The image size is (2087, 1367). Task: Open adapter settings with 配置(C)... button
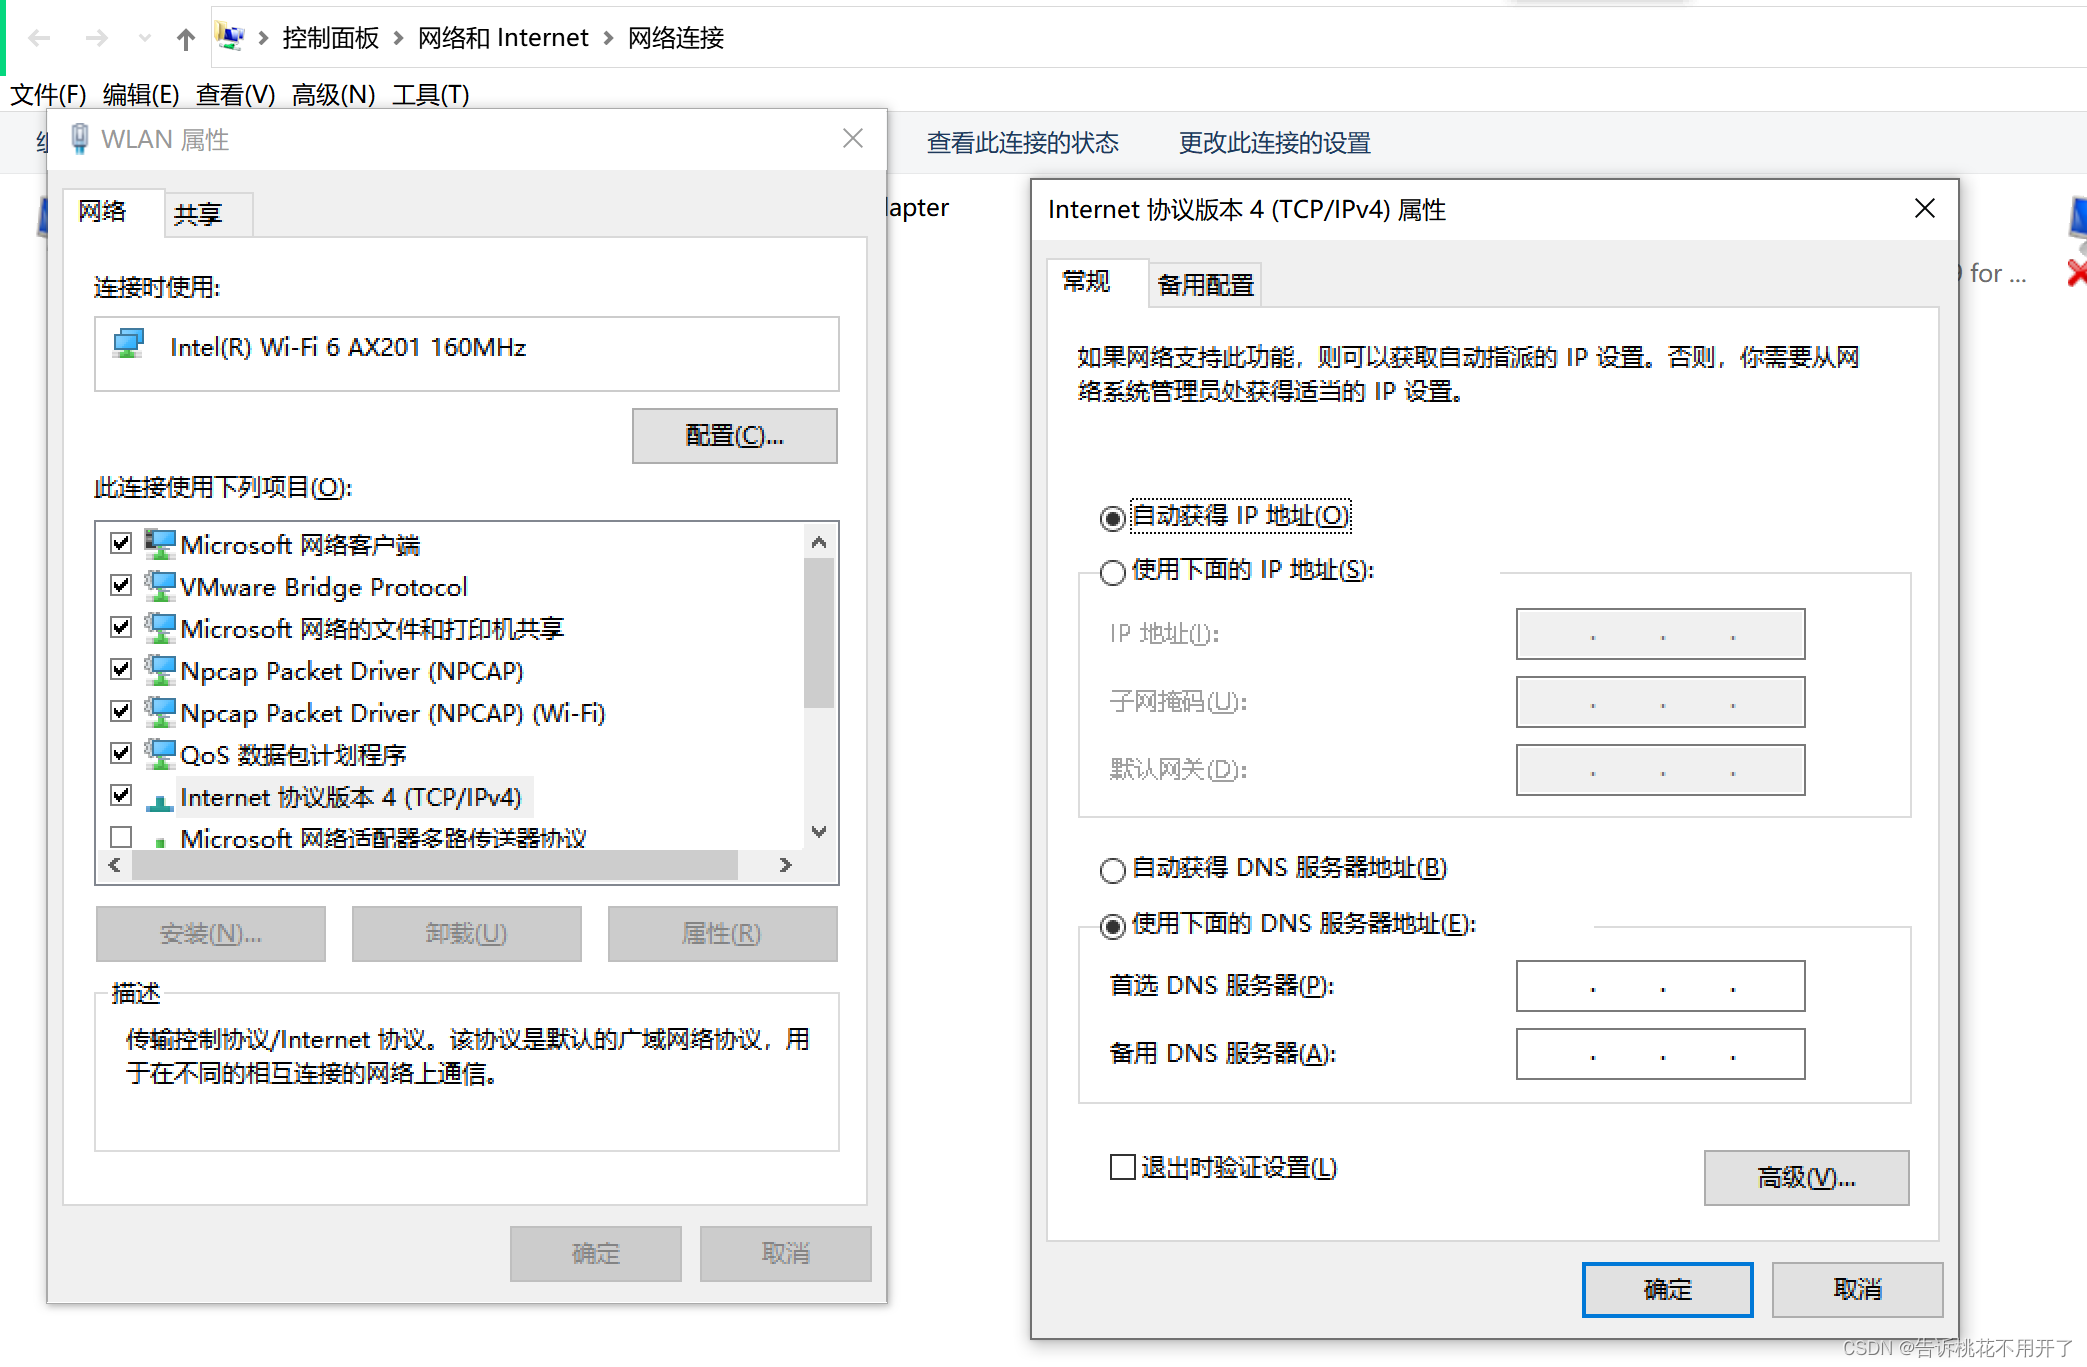(734, 435)
